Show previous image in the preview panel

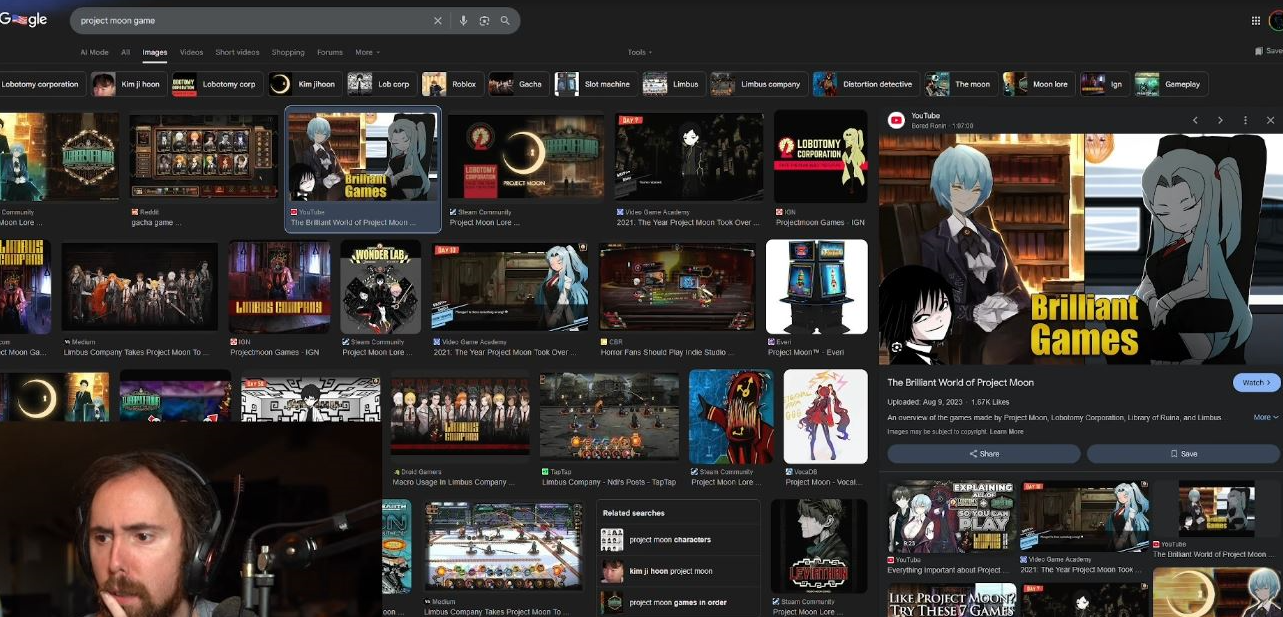1195,120
